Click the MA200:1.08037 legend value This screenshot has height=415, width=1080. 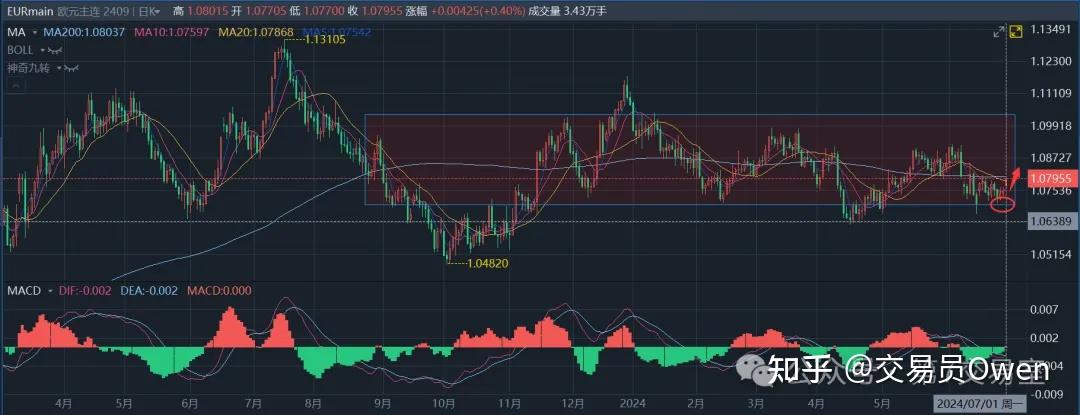coord(85,32)
